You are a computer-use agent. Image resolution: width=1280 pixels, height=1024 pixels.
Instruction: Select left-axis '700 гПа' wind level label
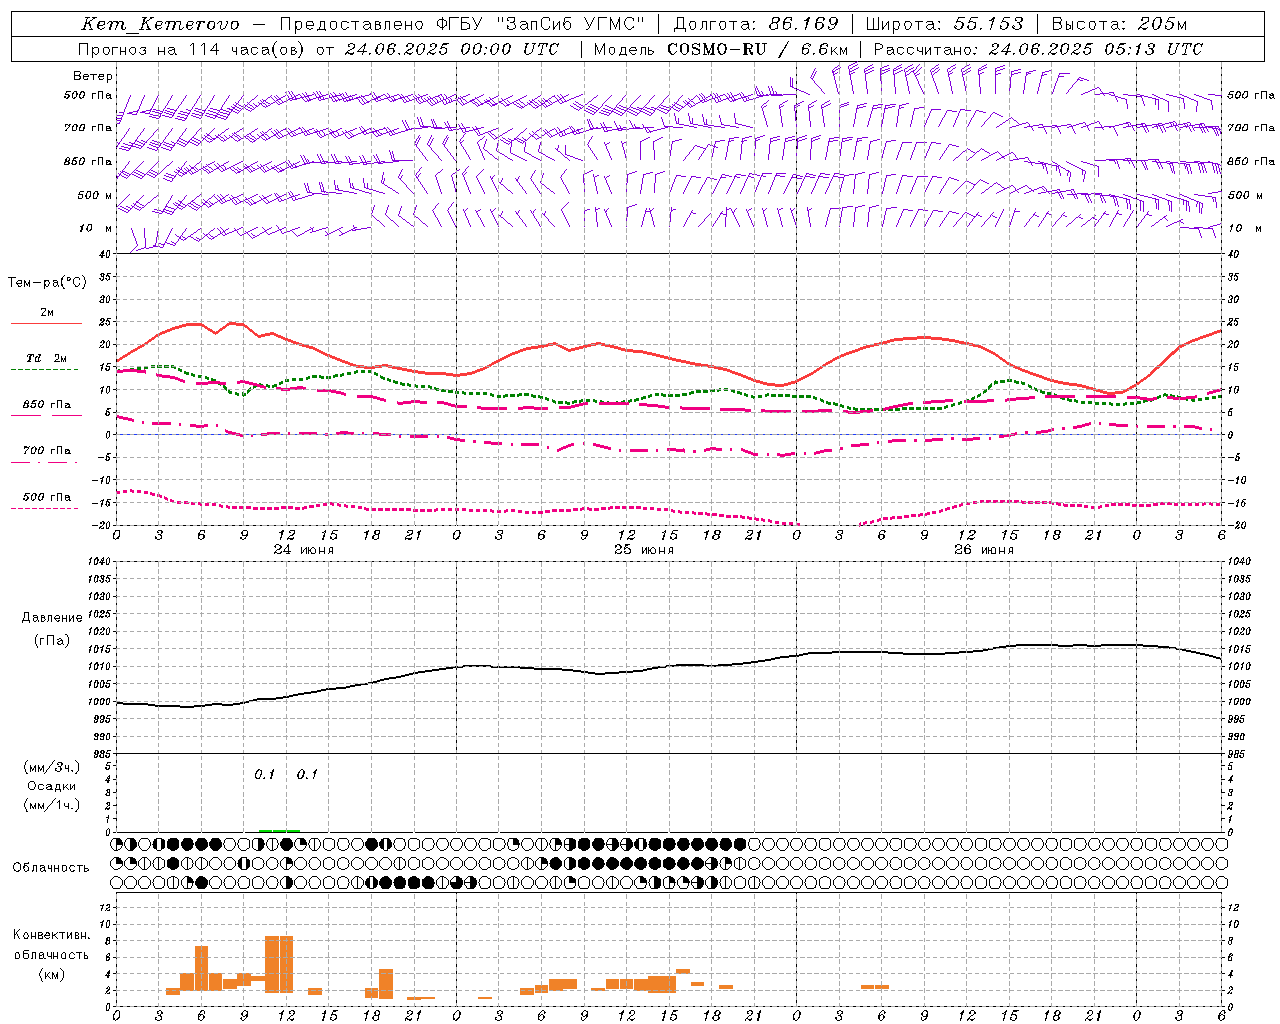tap(88, 128)
